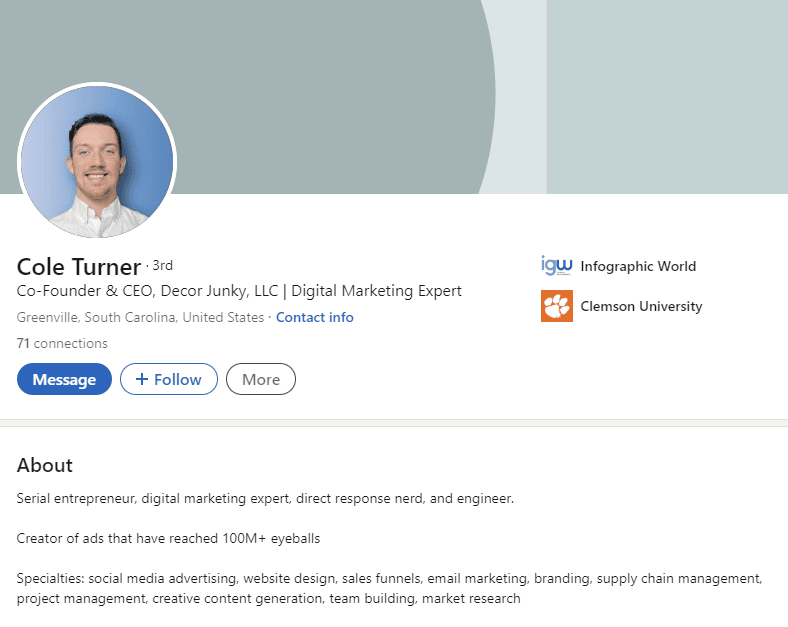This screenshot has height=627, width=788.
Task: Click the Infographic World igw logo icon
Action: click(x=556, y=265)
